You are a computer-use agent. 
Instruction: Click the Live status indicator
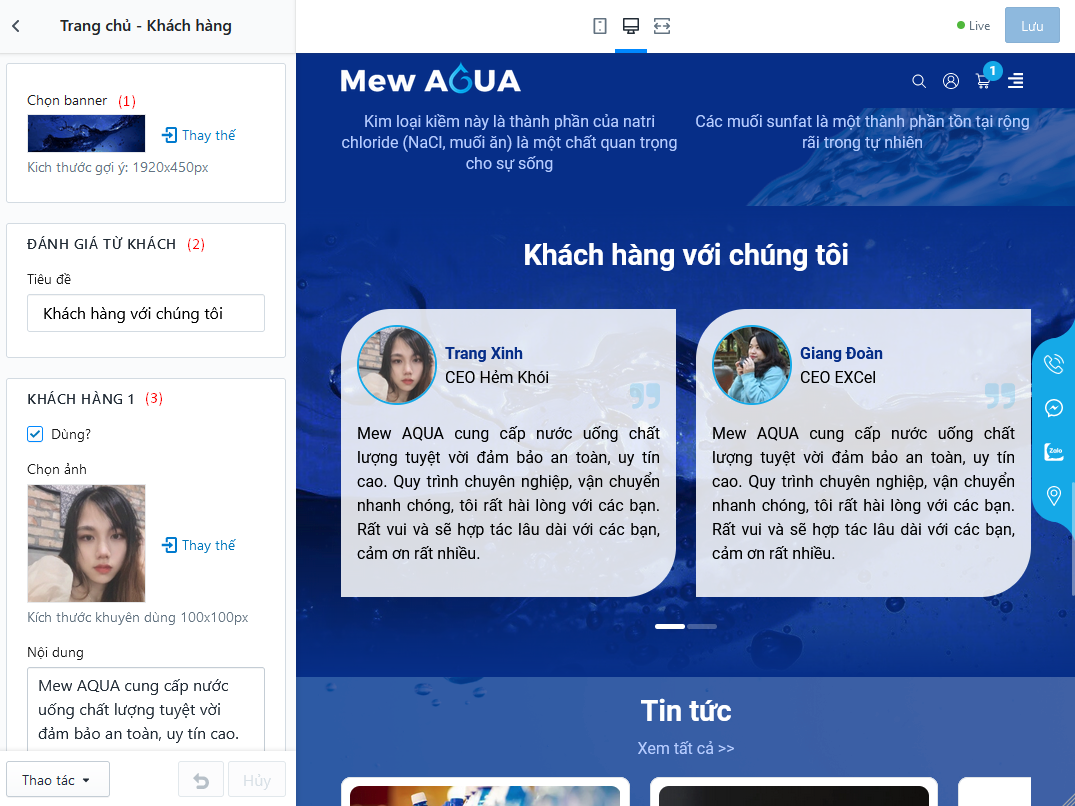974,26
